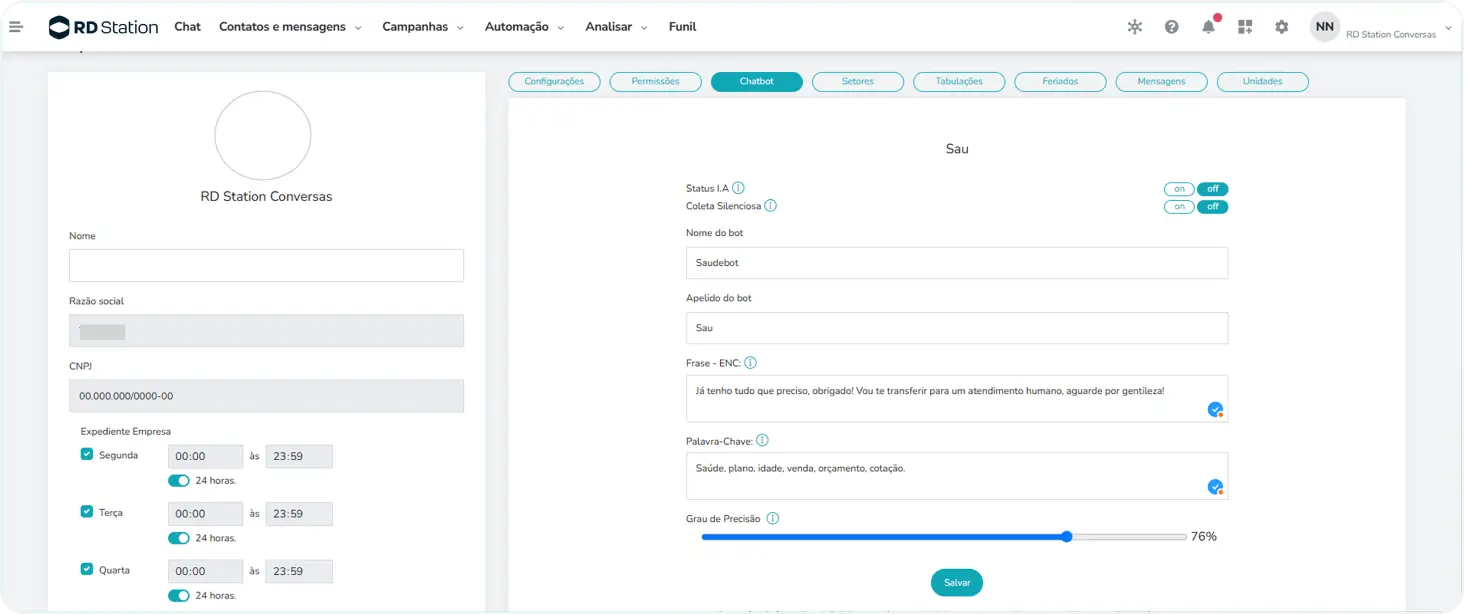
Task: Click check icon in Frase - ENC field
Action: [1215, 409]
